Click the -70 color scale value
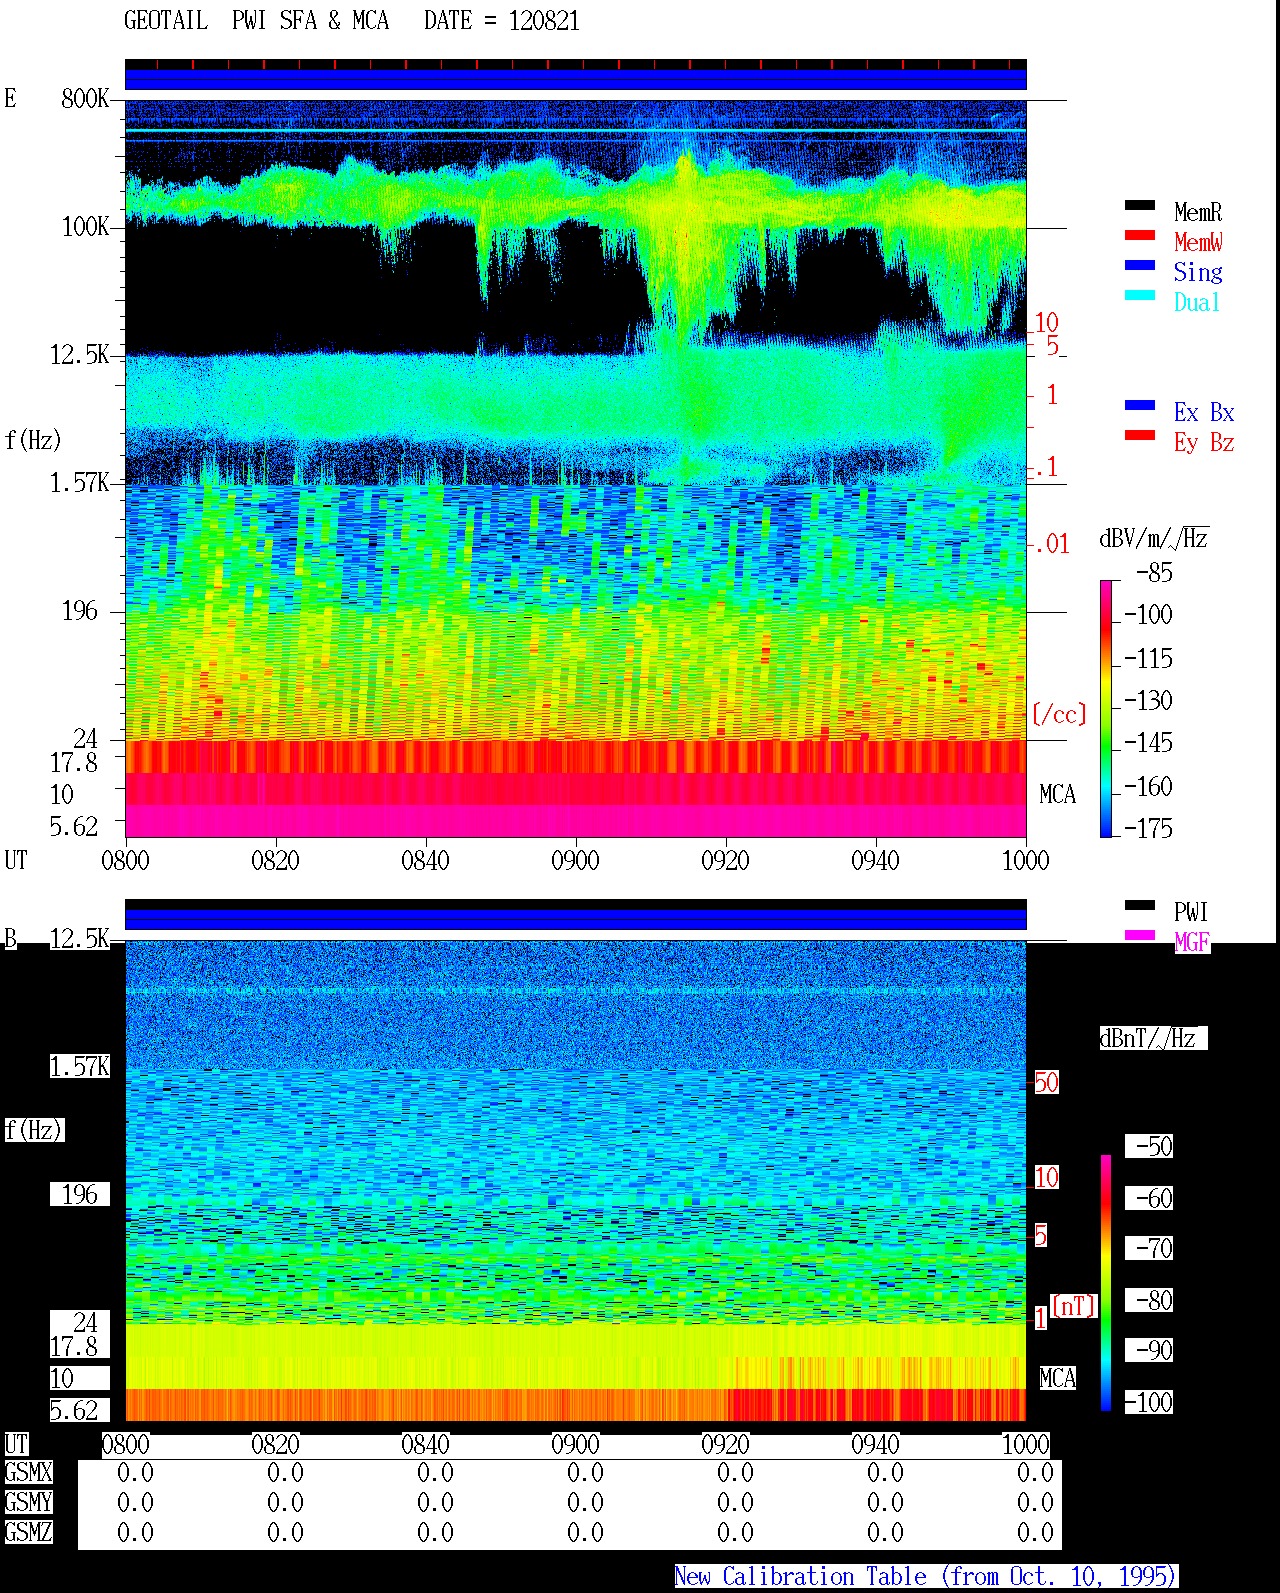The image size is (1280, 1593). coord(1149,1248)
